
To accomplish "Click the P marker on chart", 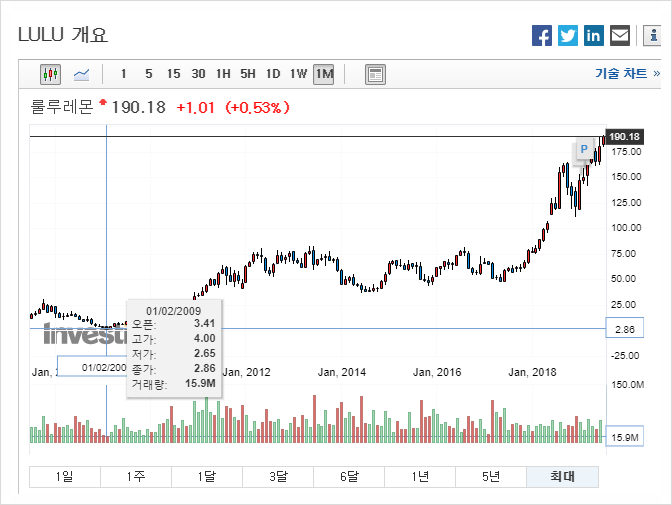I will [583, 149].
